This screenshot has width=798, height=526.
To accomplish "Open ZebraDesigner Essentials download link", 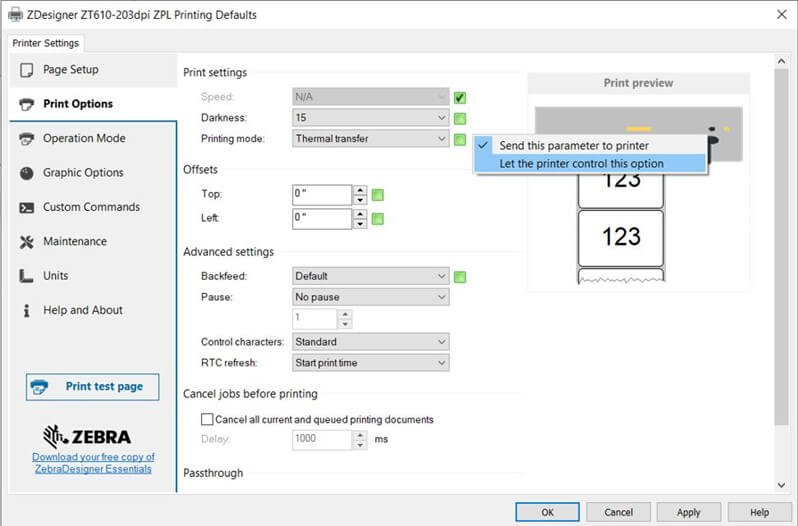I will (x=93, y=463).
